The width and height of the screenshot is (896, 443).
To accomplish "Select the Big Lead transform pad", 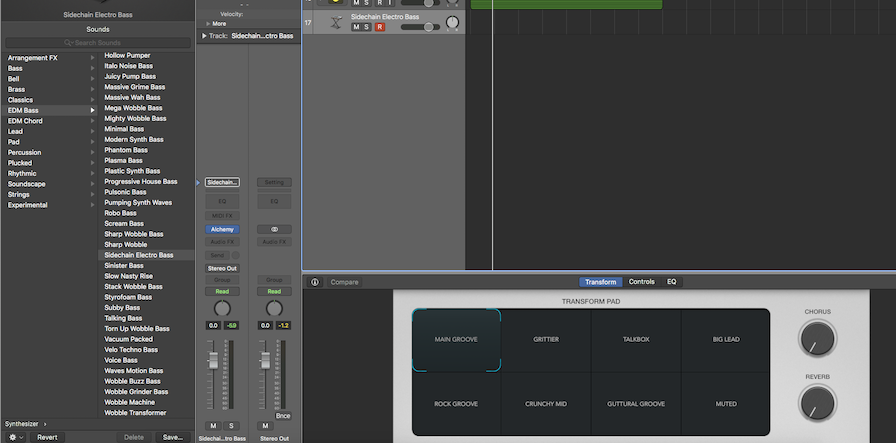I will click(726, 340).
